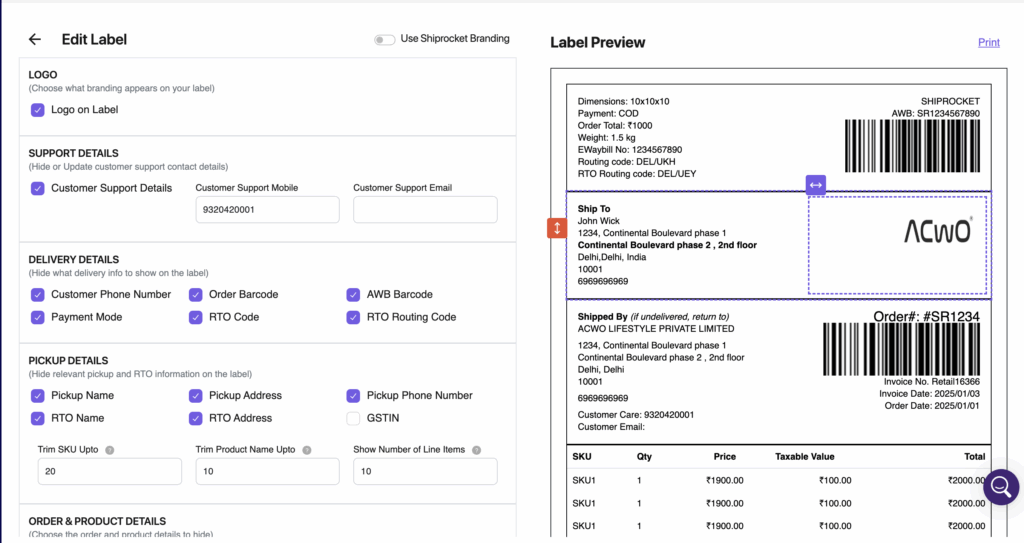Enable the GSTIN checkbox

coord(353,418)
